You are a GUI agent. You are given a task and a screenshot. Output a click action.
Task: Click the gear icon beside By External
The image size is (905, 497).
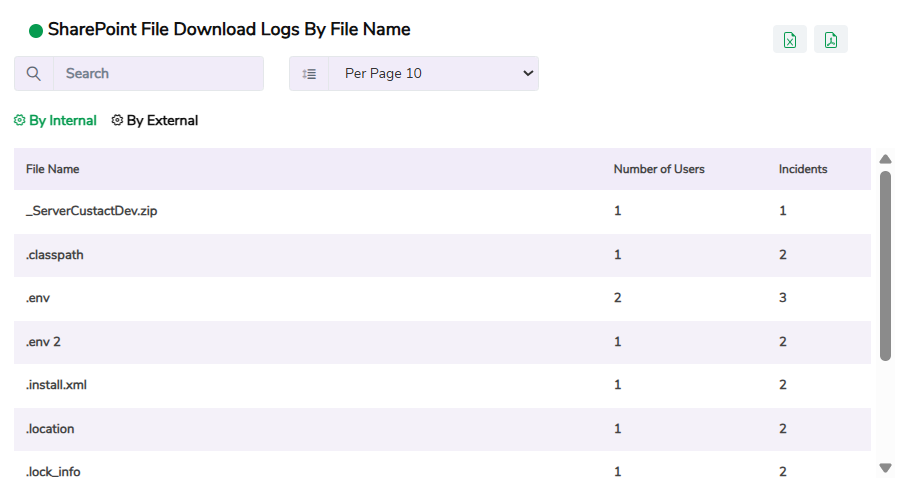(117, 121)
